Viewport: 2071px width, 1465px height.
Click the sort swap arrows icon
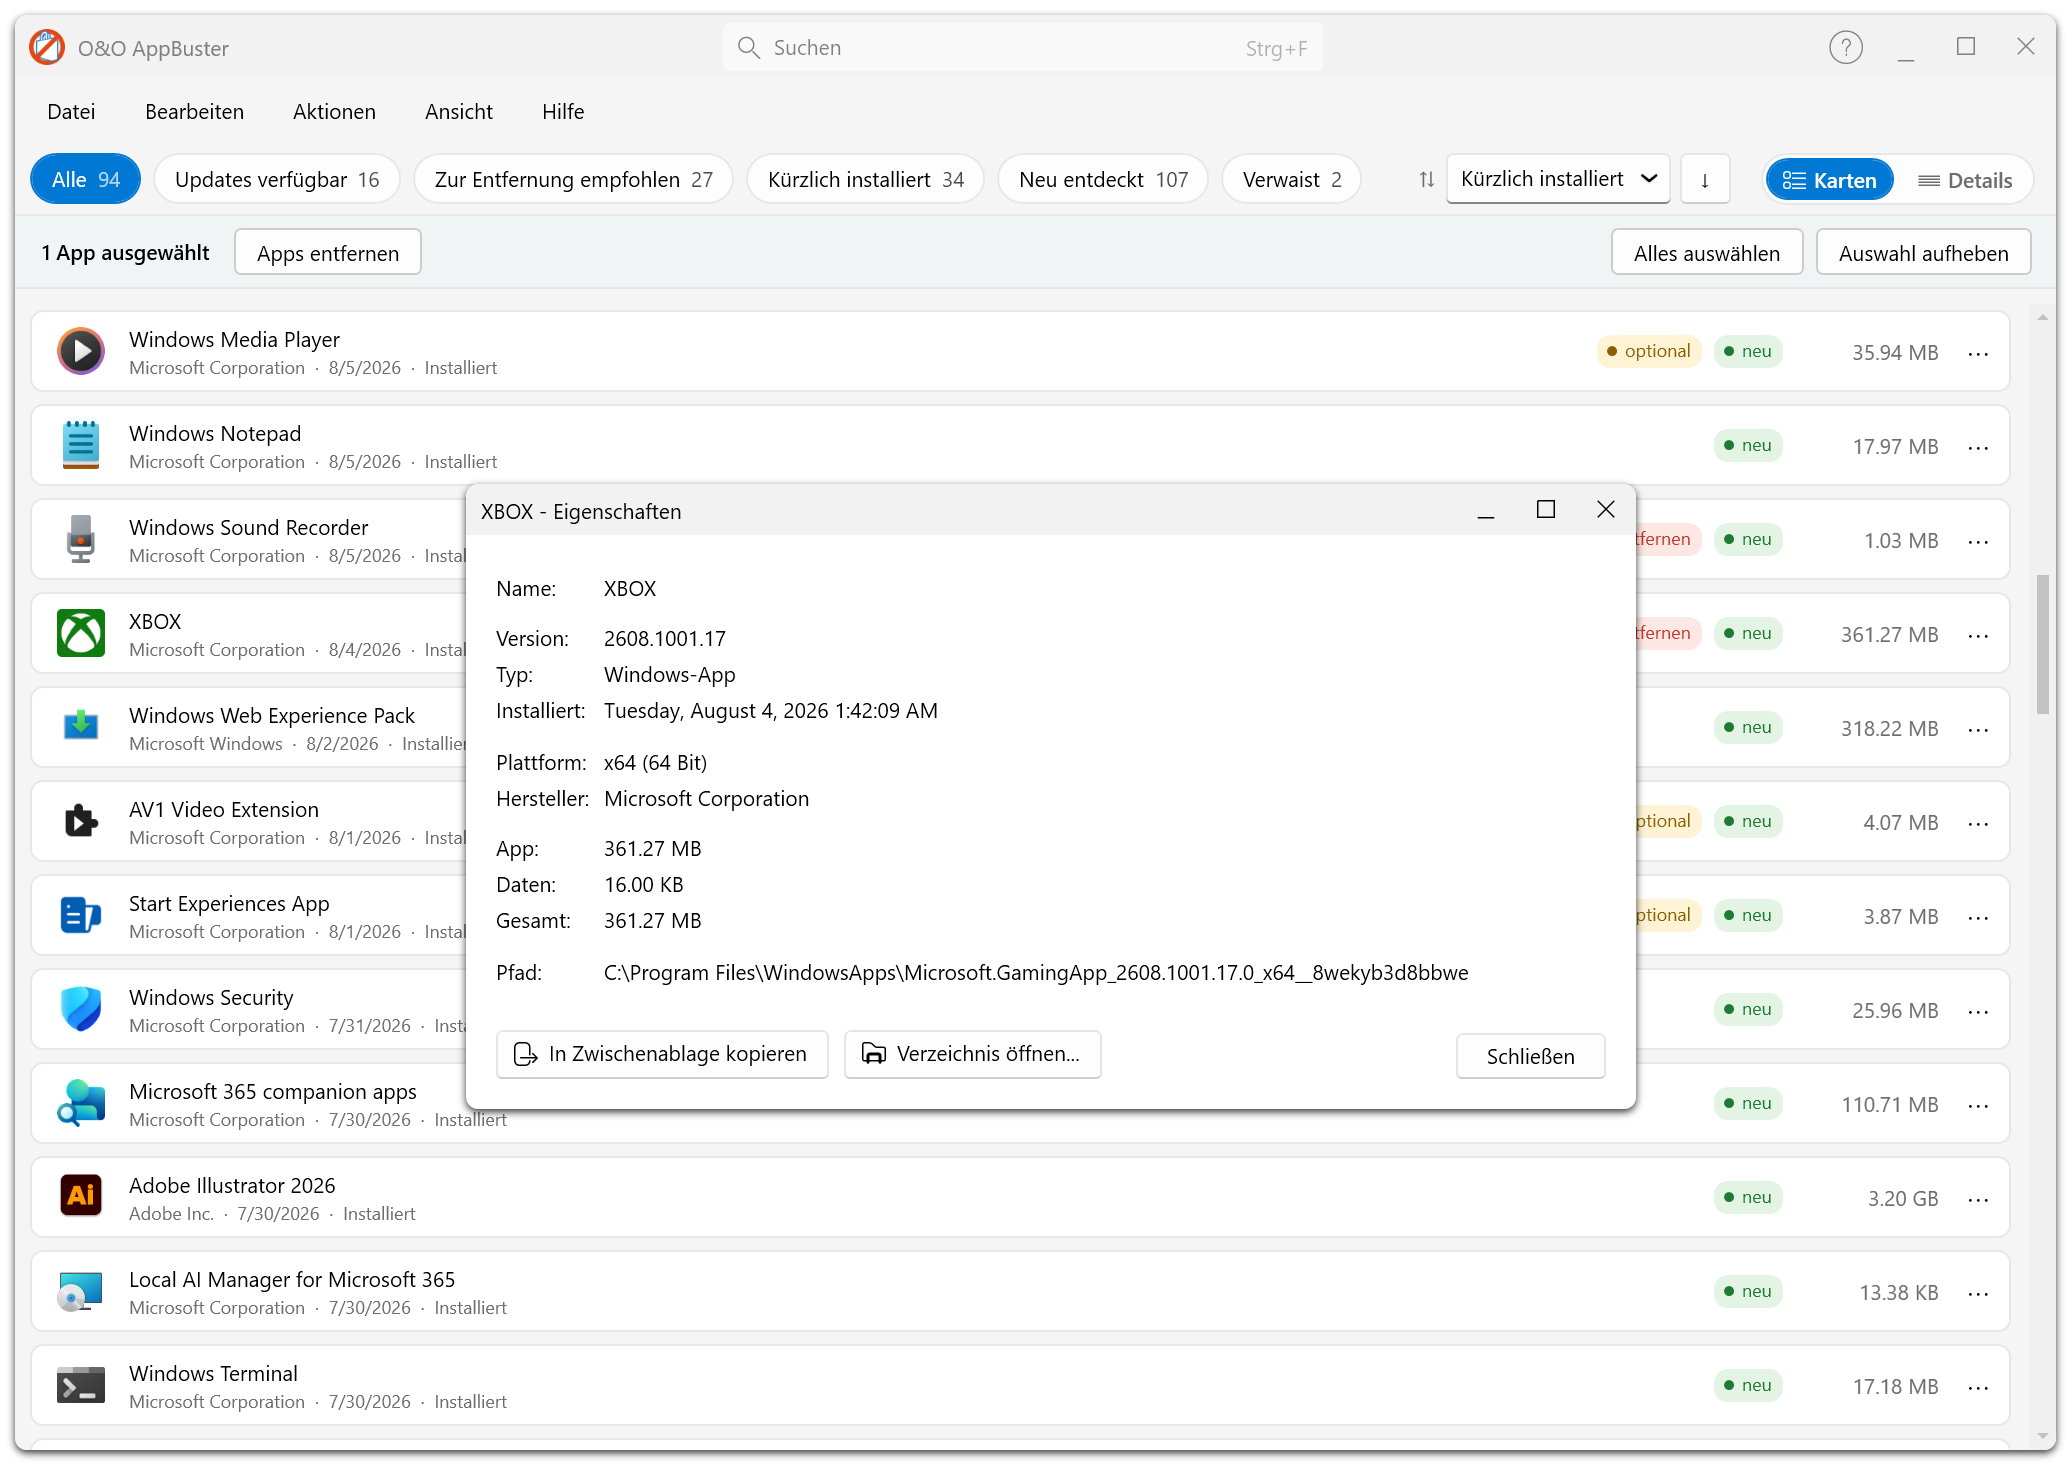(1427, 180)
